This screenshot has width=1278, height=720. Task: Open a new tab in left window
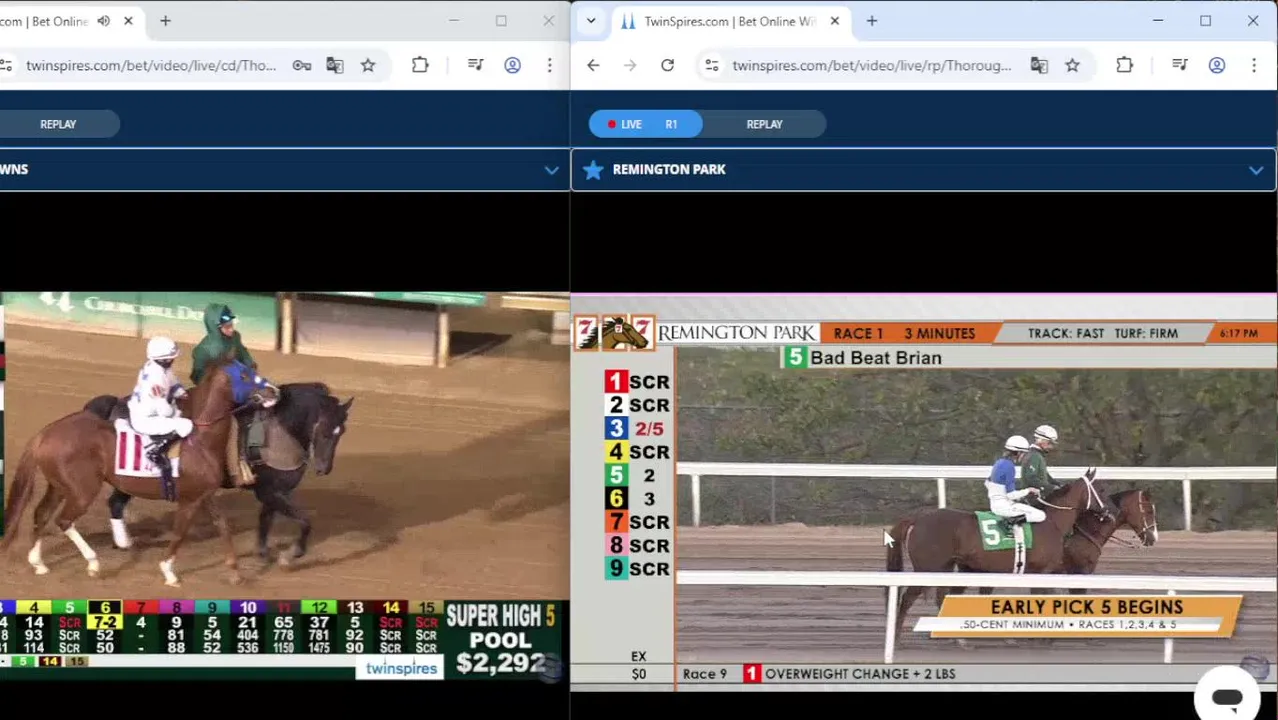pyautogui.click(x=165, y=21)
